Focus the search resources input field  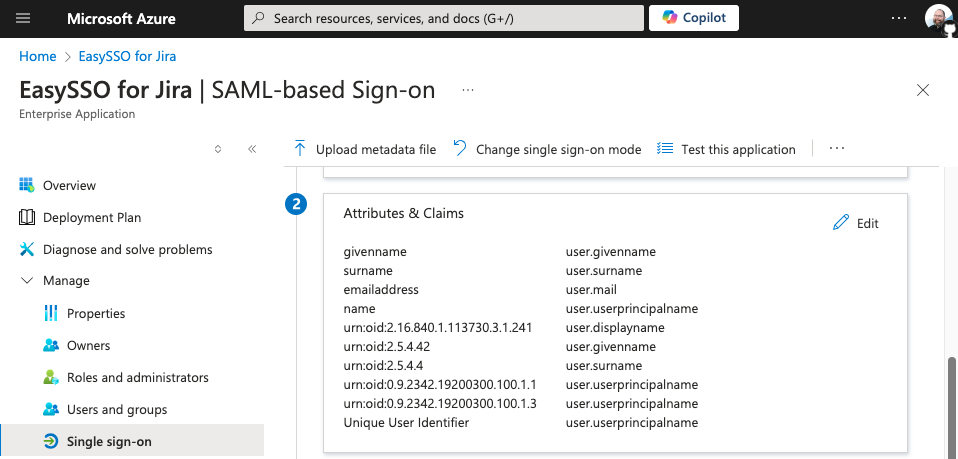click(444, 18)
